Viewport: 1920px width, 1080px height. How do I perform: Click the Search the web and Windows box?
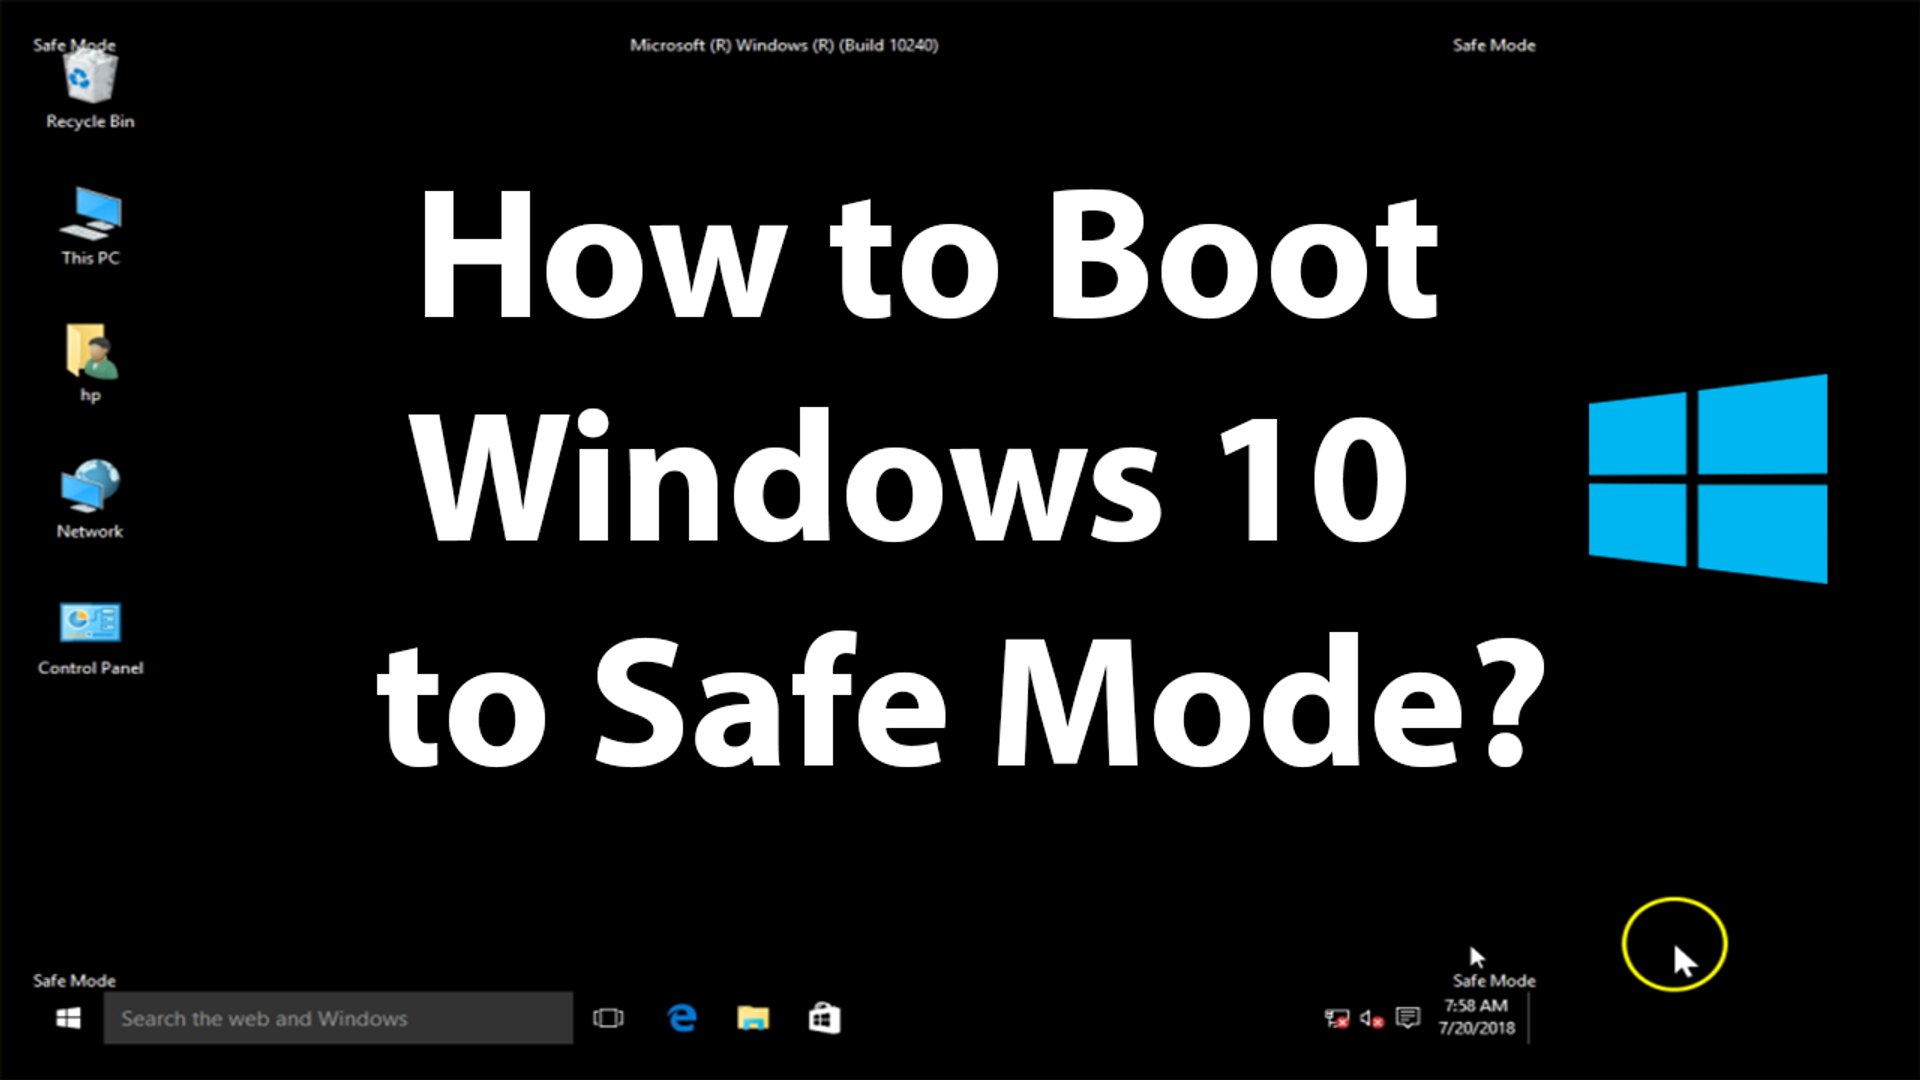click(338, 1018)
